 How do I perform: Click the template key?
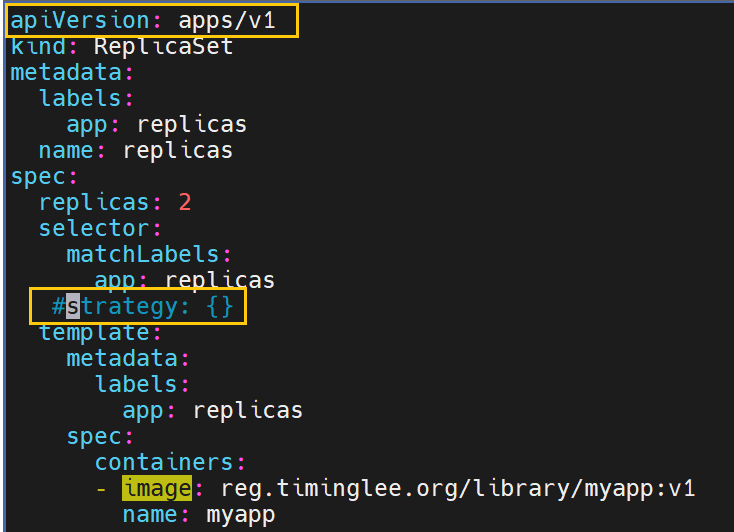point(94,332)
